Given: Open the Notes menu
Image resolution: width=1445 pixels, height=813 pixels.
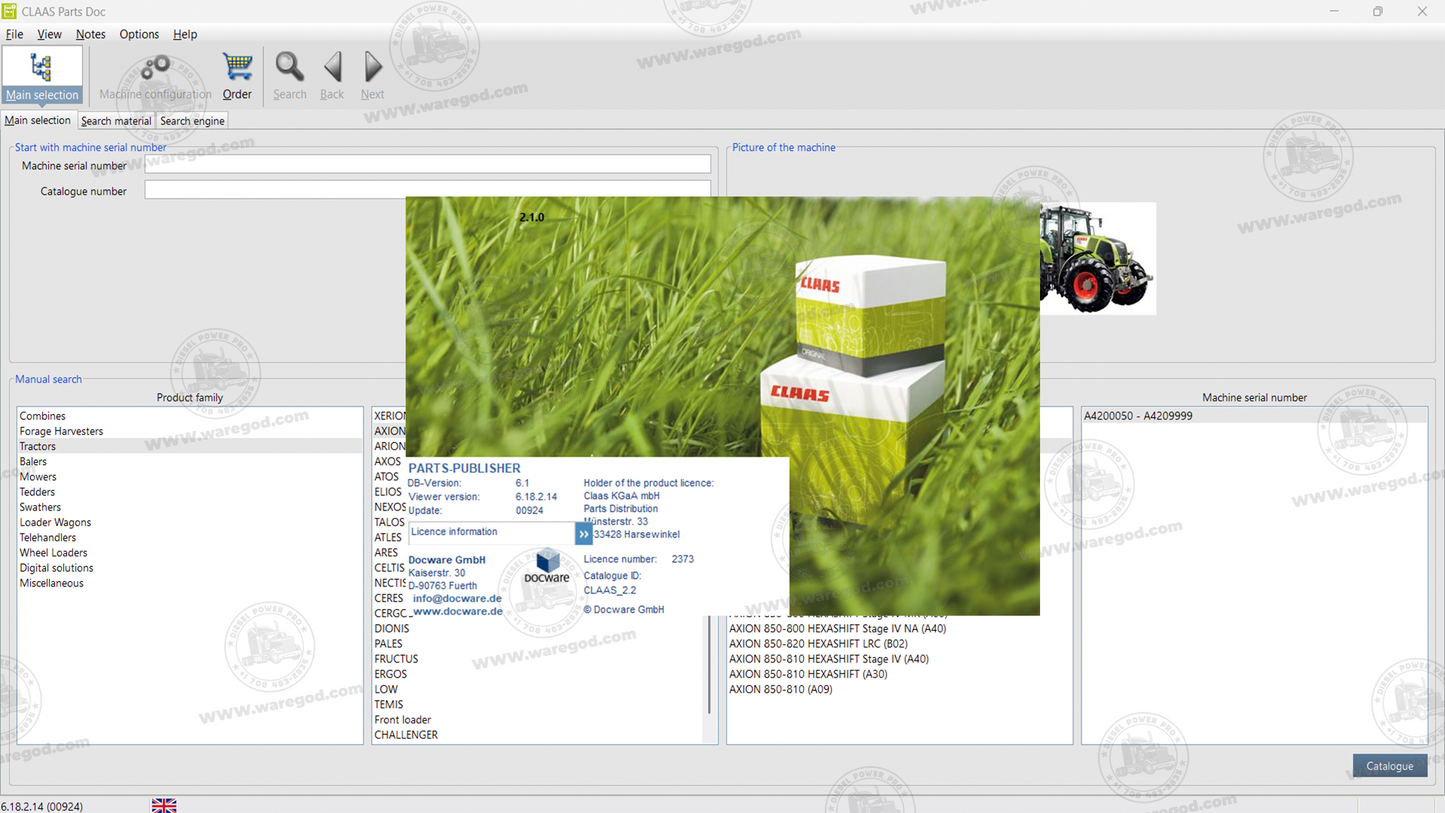Looking at the screenshot, I should [x=90, y=33].
